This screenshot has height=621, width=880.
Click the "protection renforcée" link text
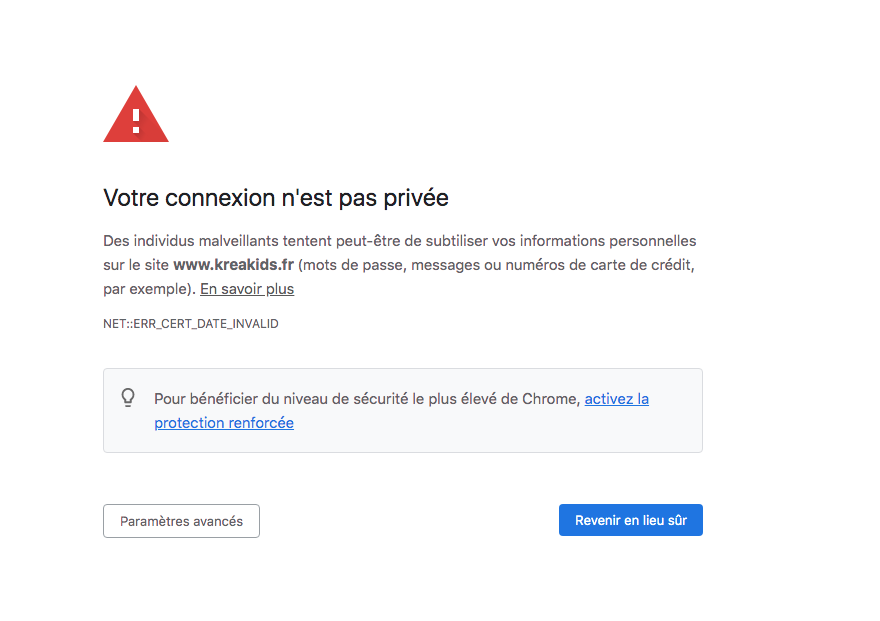(x=224, y=422)
